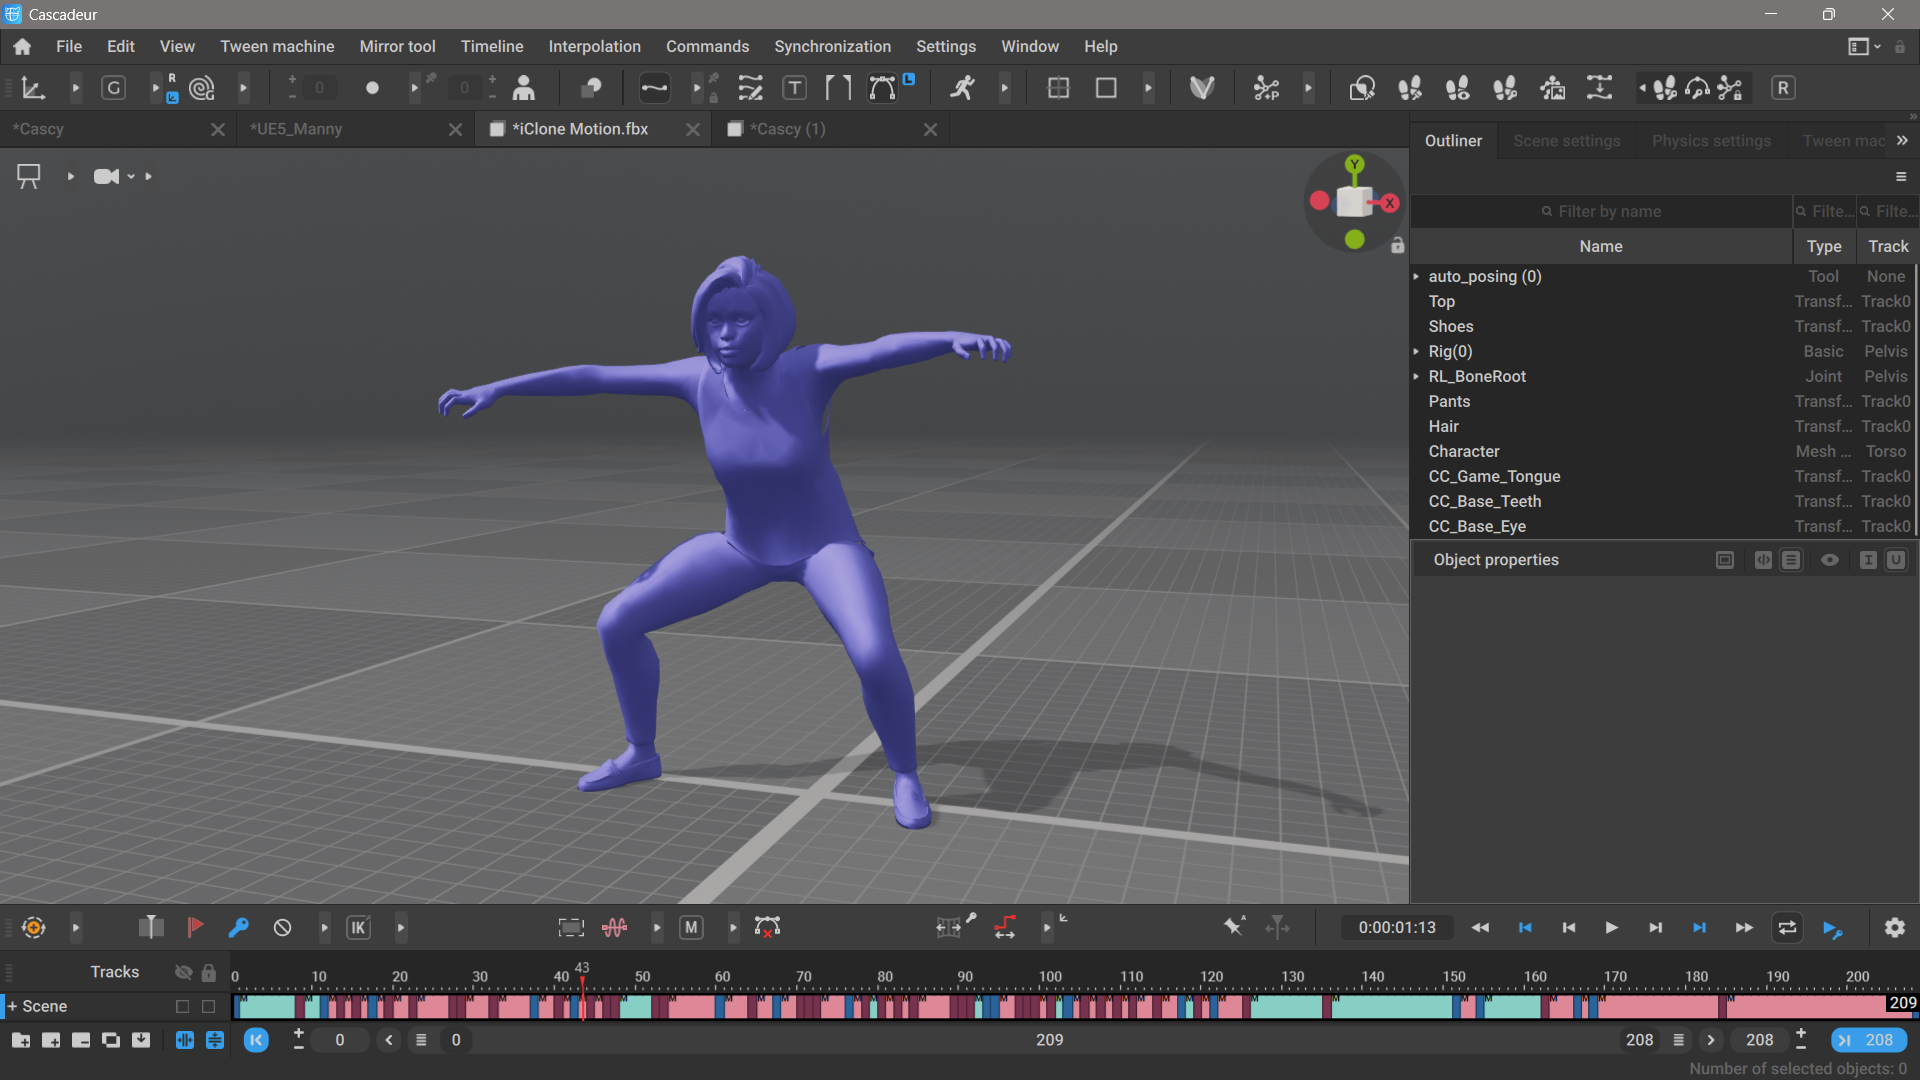This screenshot has width=1920, height=1080.
Task: Expand auto_posing (0) in Outliner
Action: pos(1416,277)
